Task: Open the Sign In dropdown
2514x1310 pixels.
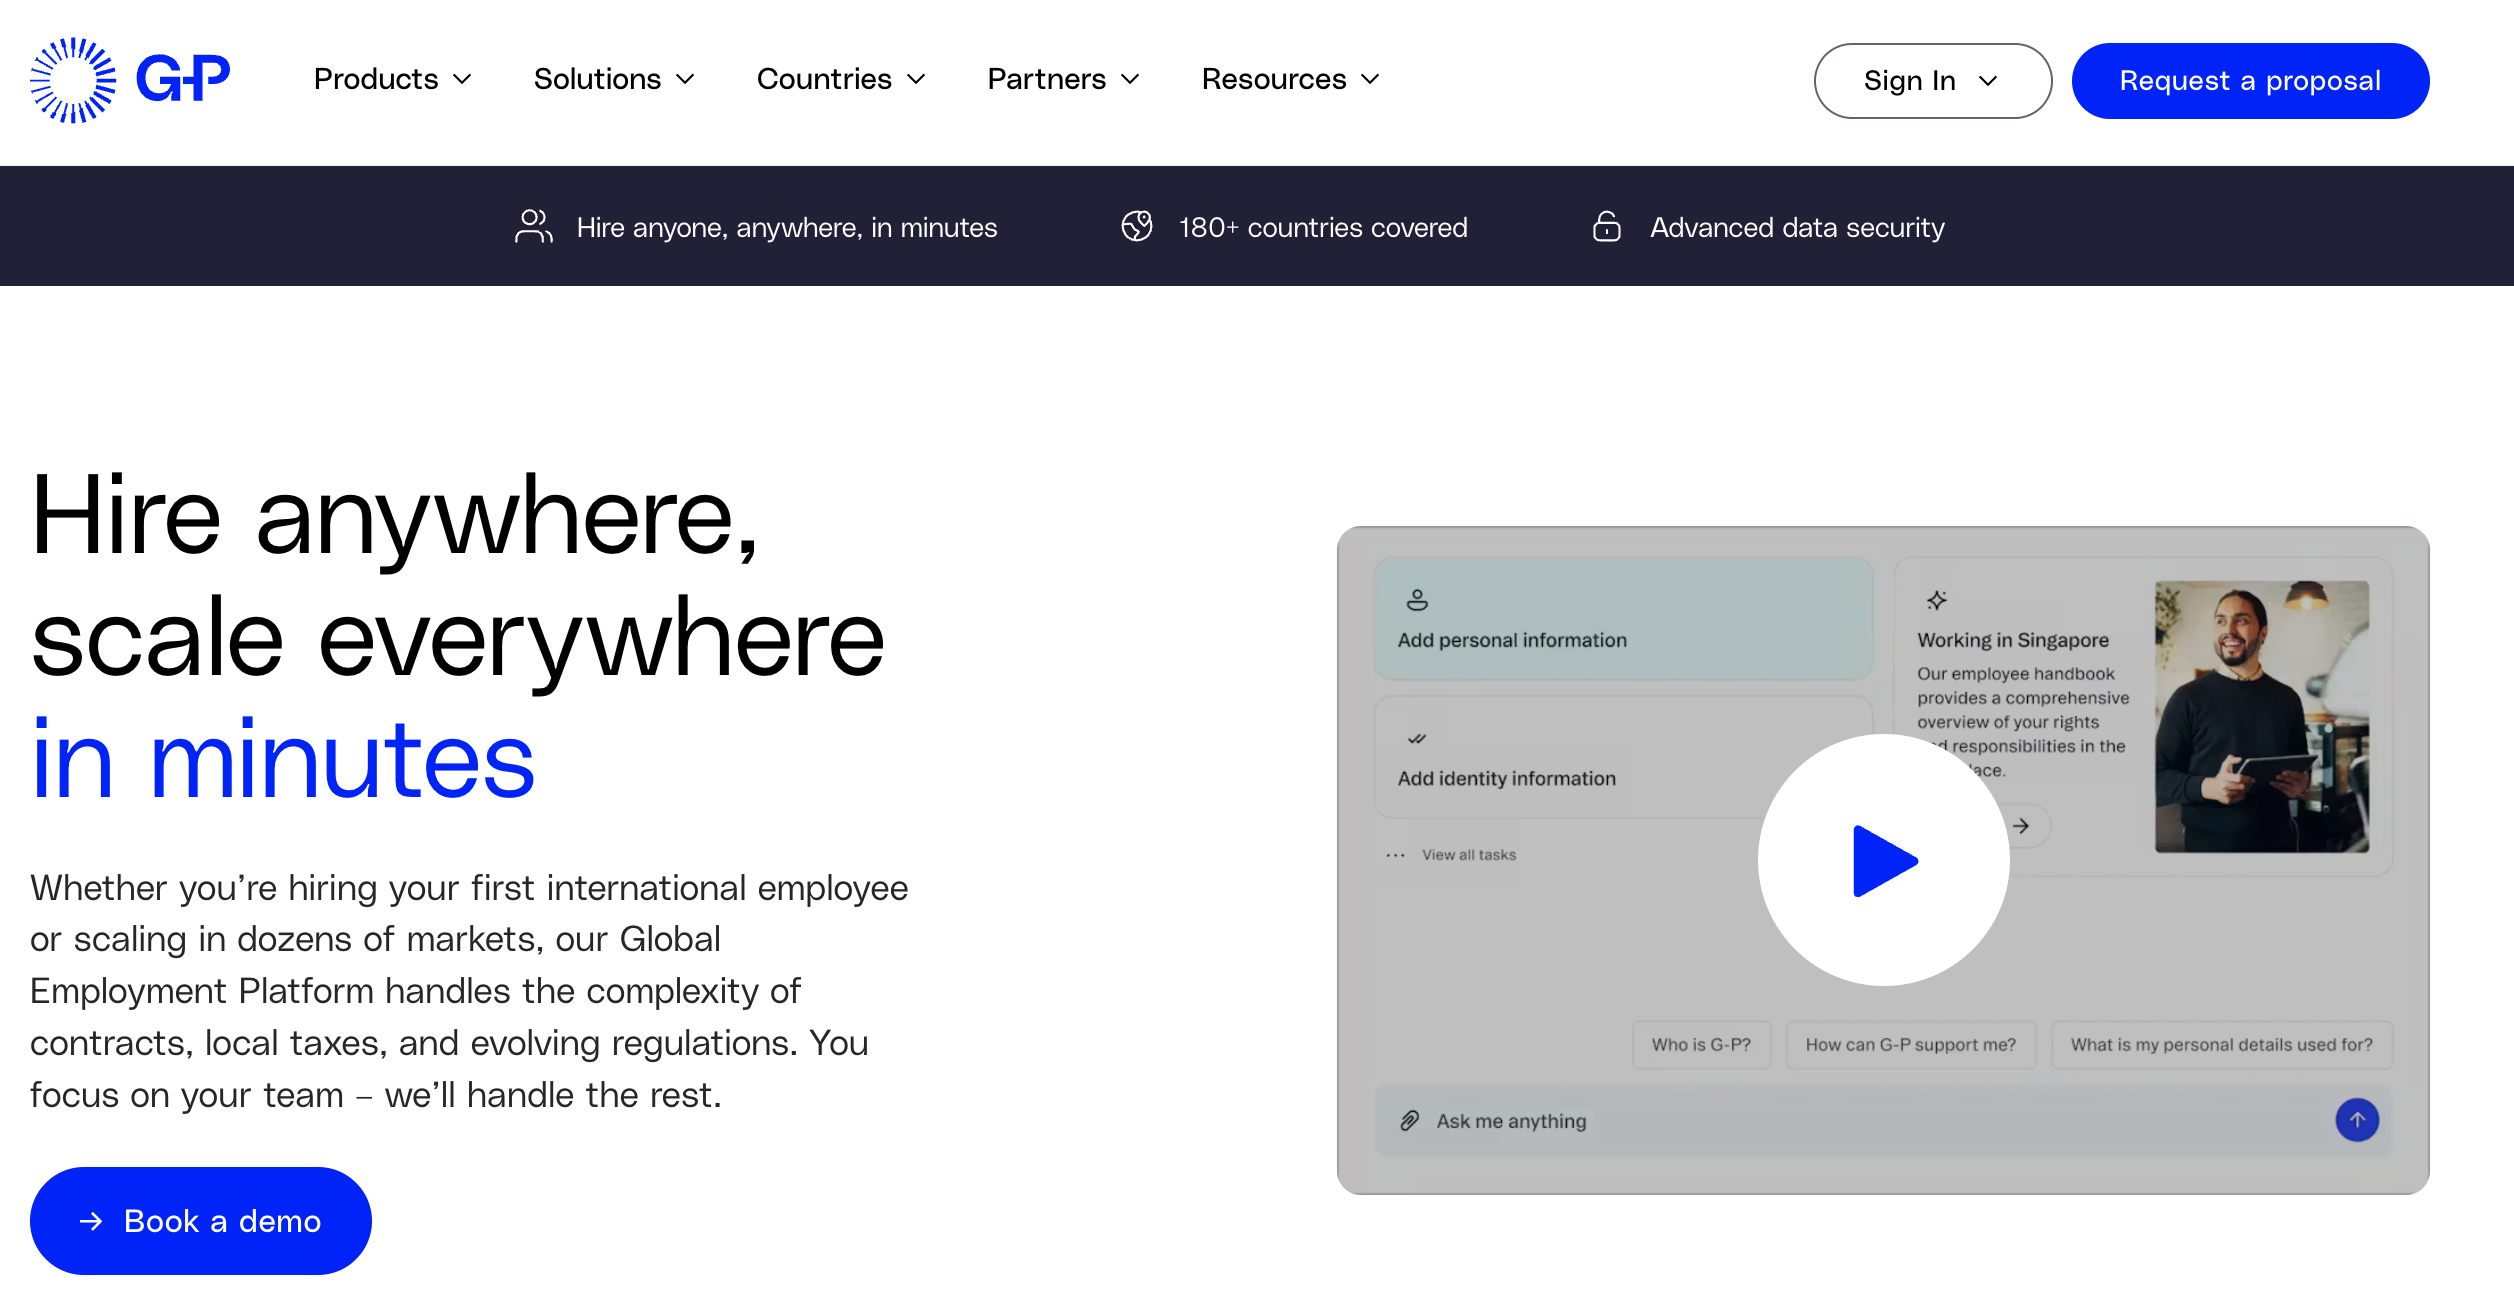Action: pyautogui.click(x=1933, y=81)
